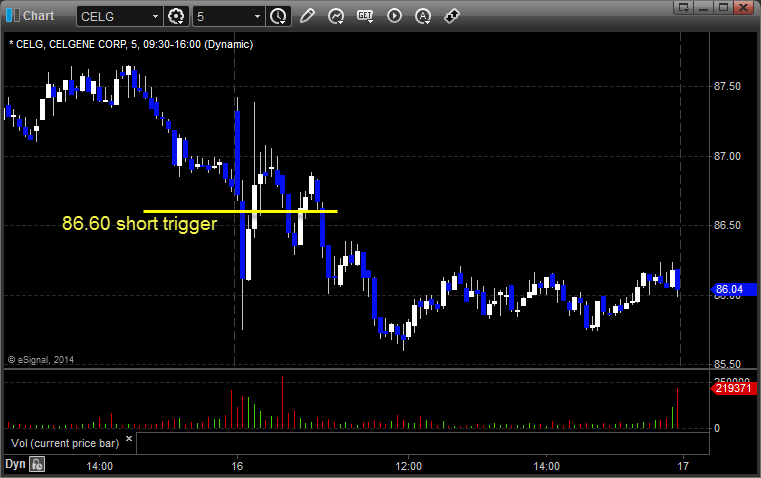Click the 86.50 price axis label
This screenshot has height=478, width=761.
click(x=727, y=225)
